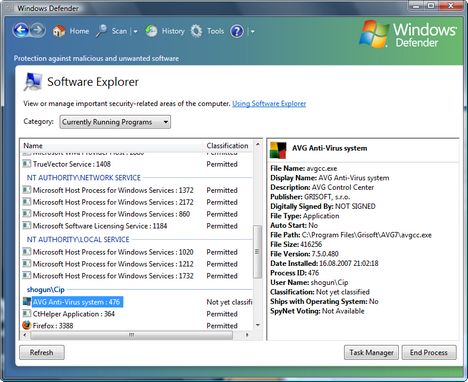This screenshot has width=468, height=382.
Task: Click the icon beside TrueVector Service : 1408
Action: click(26, 164)
